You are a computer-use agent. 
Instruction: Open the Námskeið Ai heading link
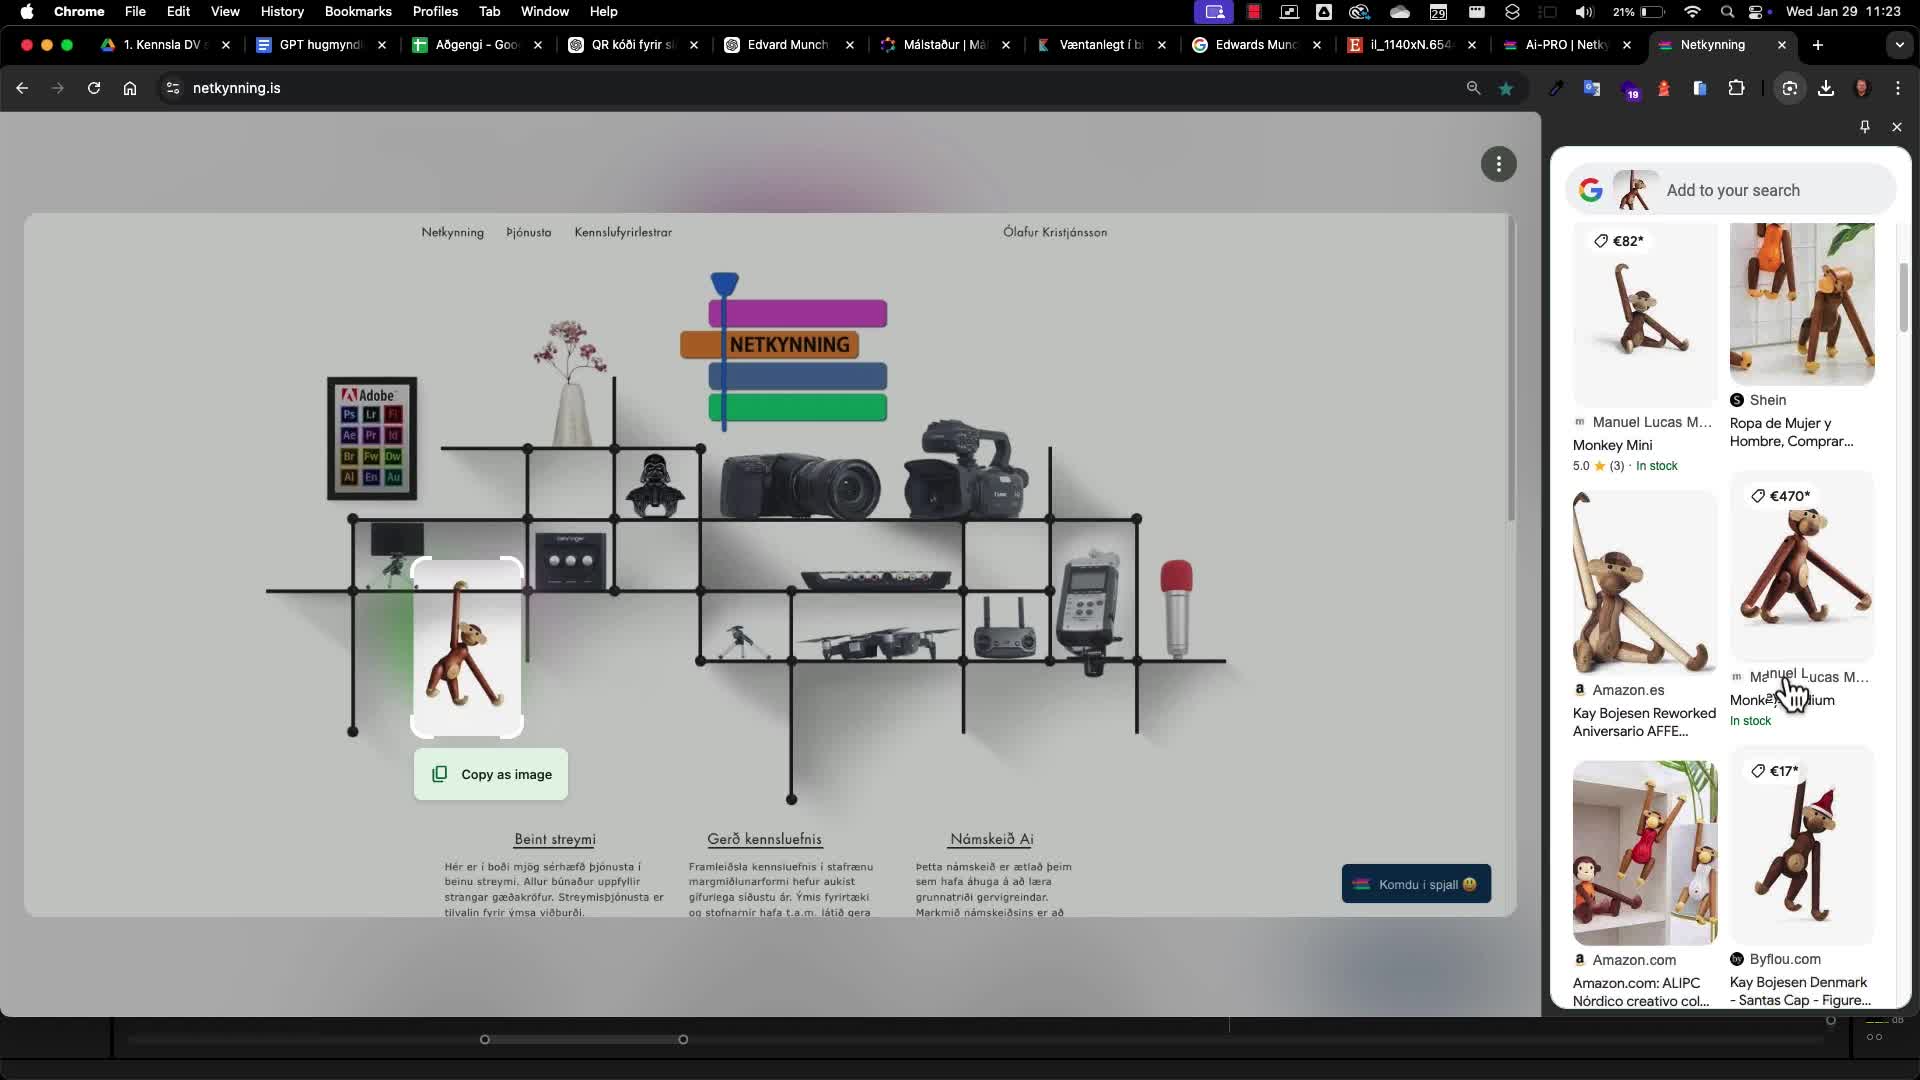point(992,839)
